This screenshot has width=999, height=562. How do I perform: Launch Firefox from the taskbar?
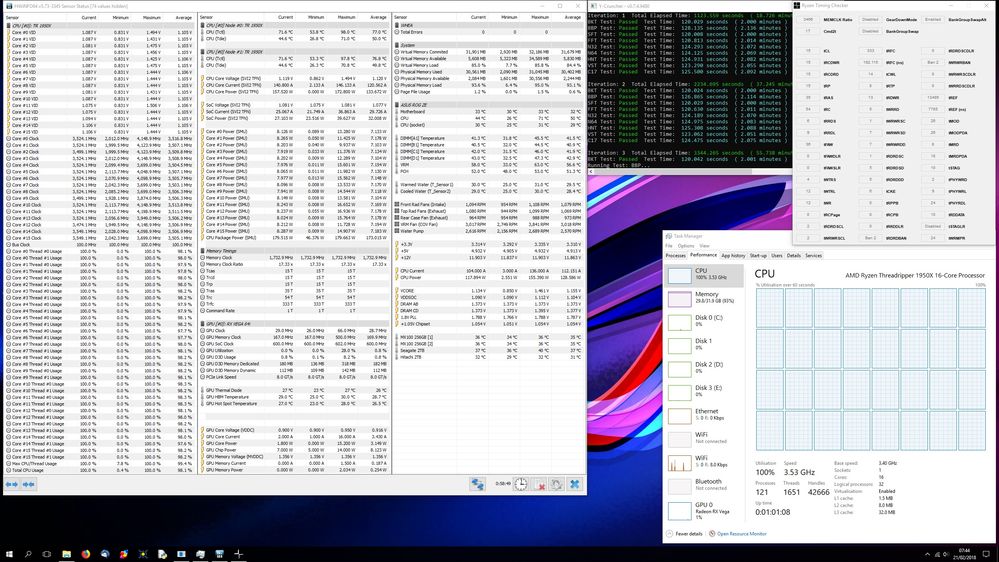point(85,554)
